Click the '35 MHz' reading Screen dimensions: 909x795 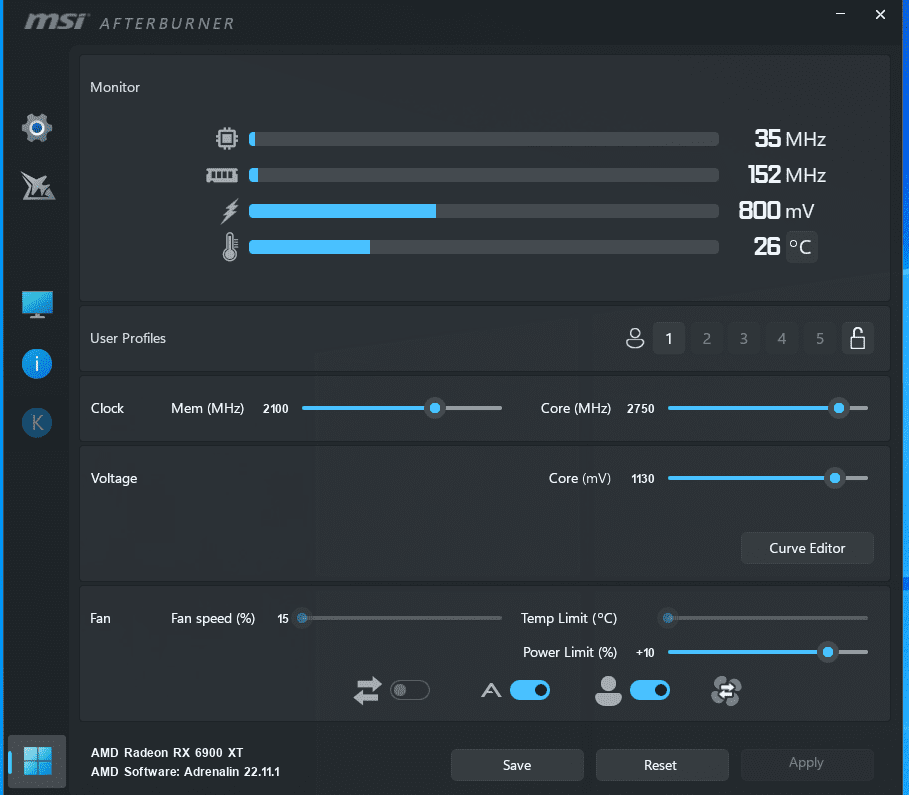click(x=790, y=139)
